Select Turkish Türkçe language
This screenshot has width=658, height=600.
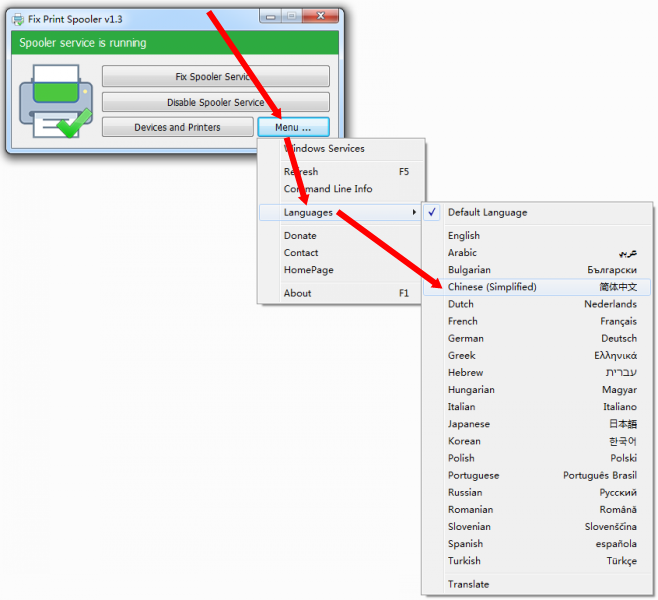click(537, 561)
